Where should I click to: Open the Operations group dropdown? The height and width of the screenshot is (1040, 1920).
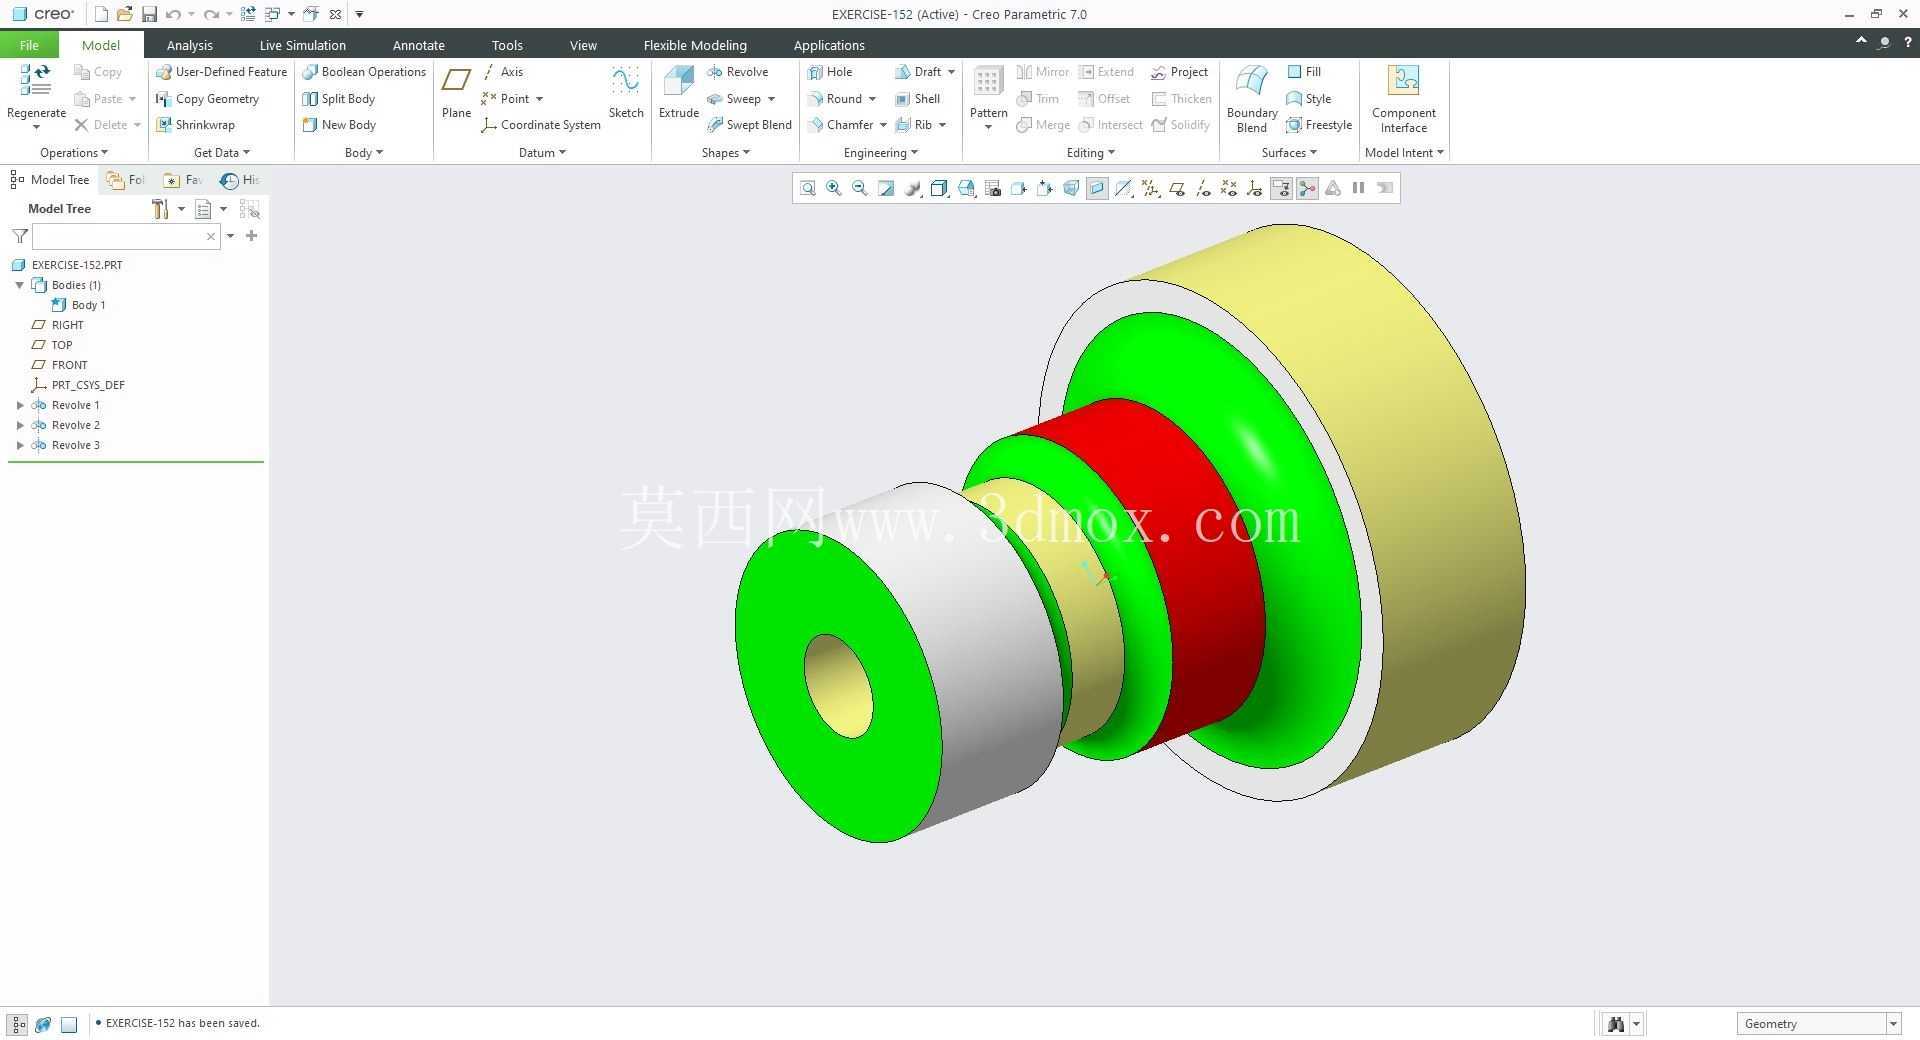point(73,153)
